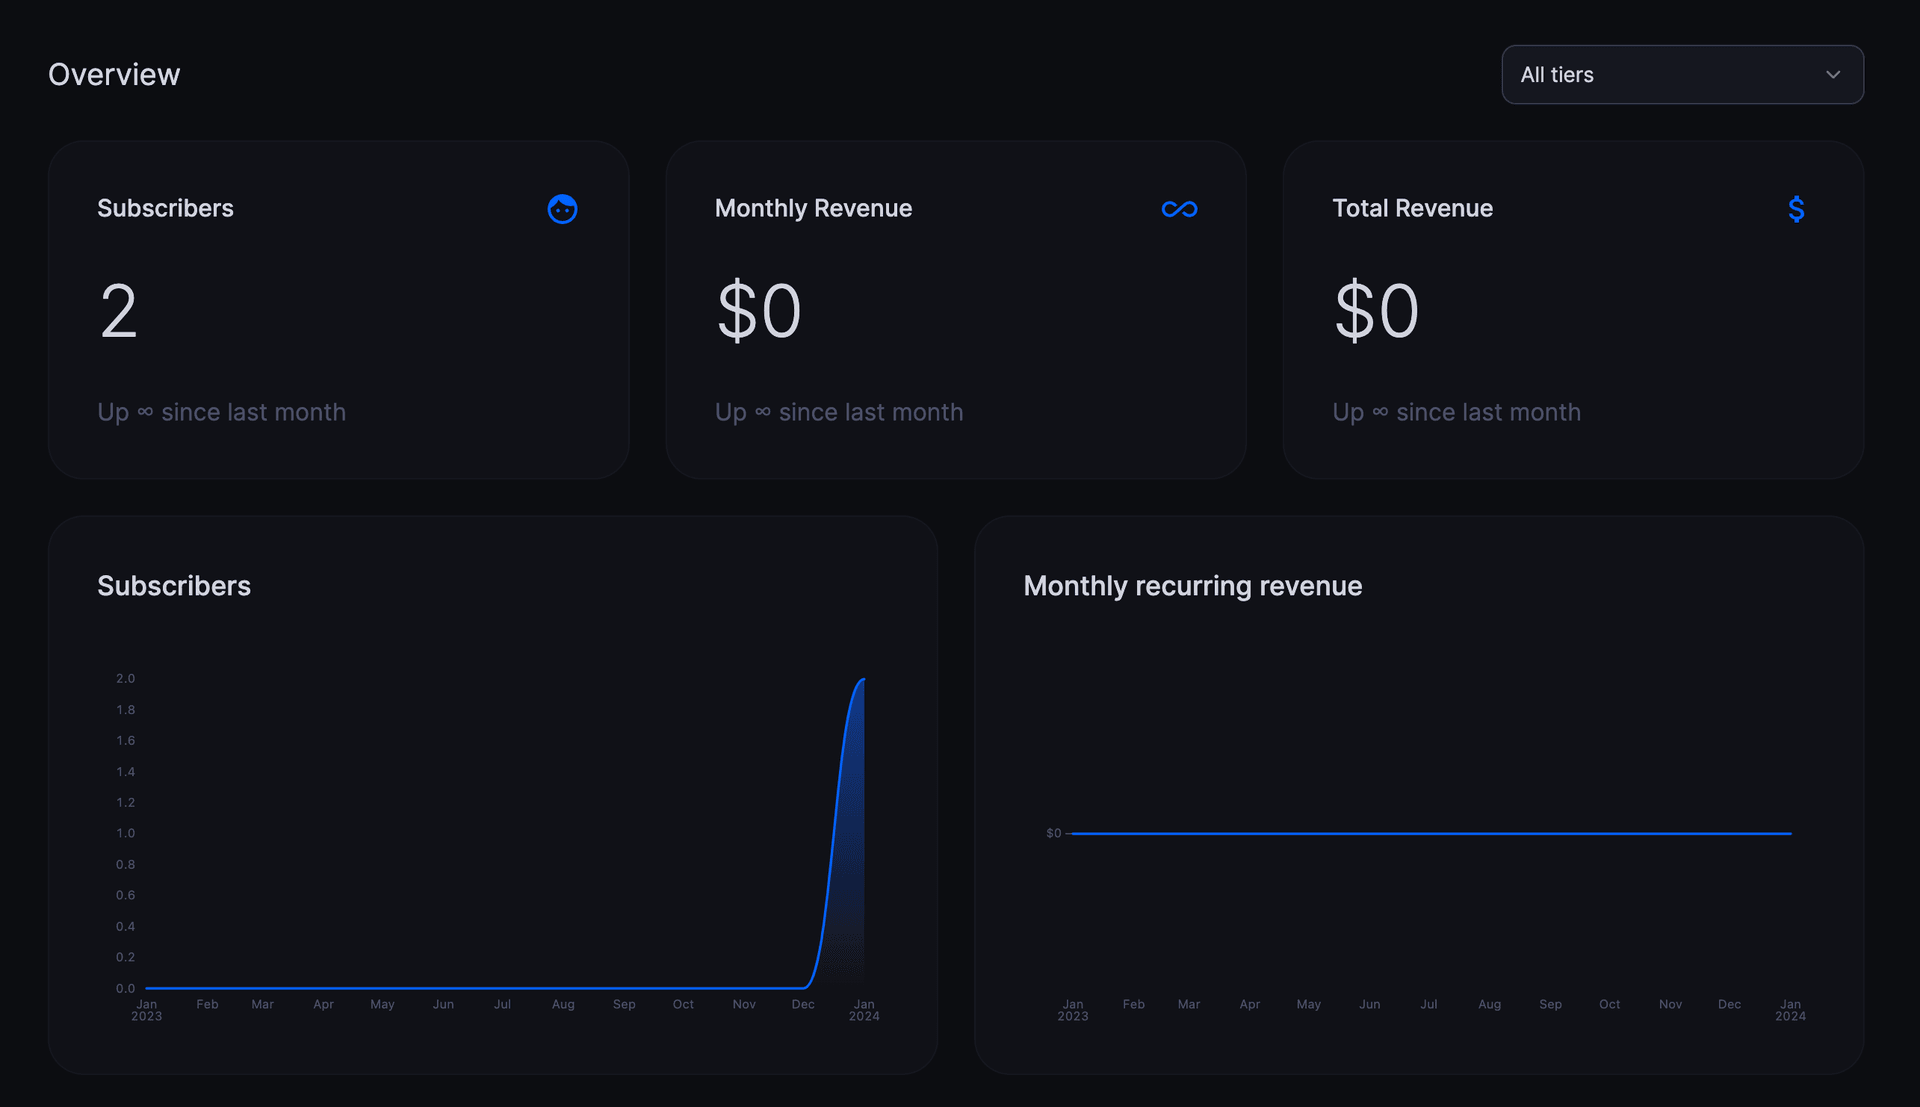The width and height of the screenshot is (1920, 1107).
Task: Click Jan 2023 label on revenue chart
Action: (x=1073, y=1010)
